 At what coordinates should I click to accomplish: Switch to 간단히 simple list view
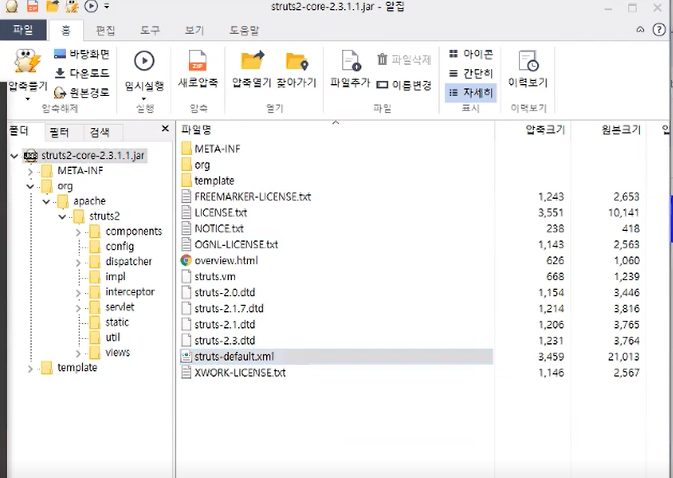(471, 73)
